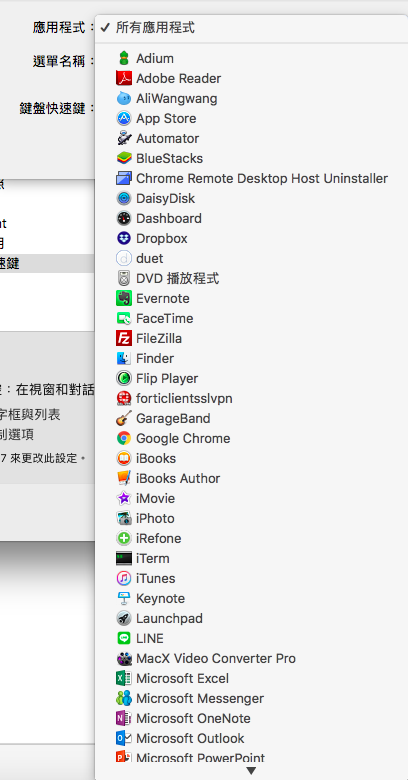Click the FaceTime icon
This screenshot has width=408, height=780.
pos(123,318)
